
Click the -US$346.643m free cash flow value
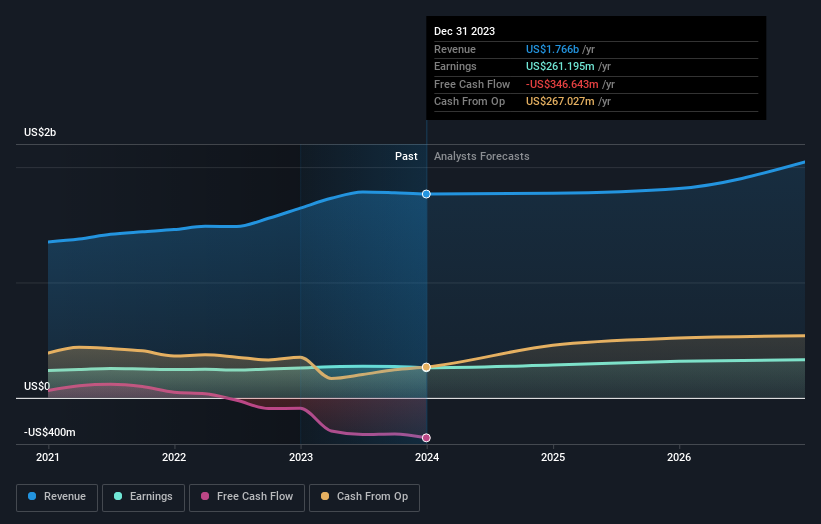click(x=562, y=84)
